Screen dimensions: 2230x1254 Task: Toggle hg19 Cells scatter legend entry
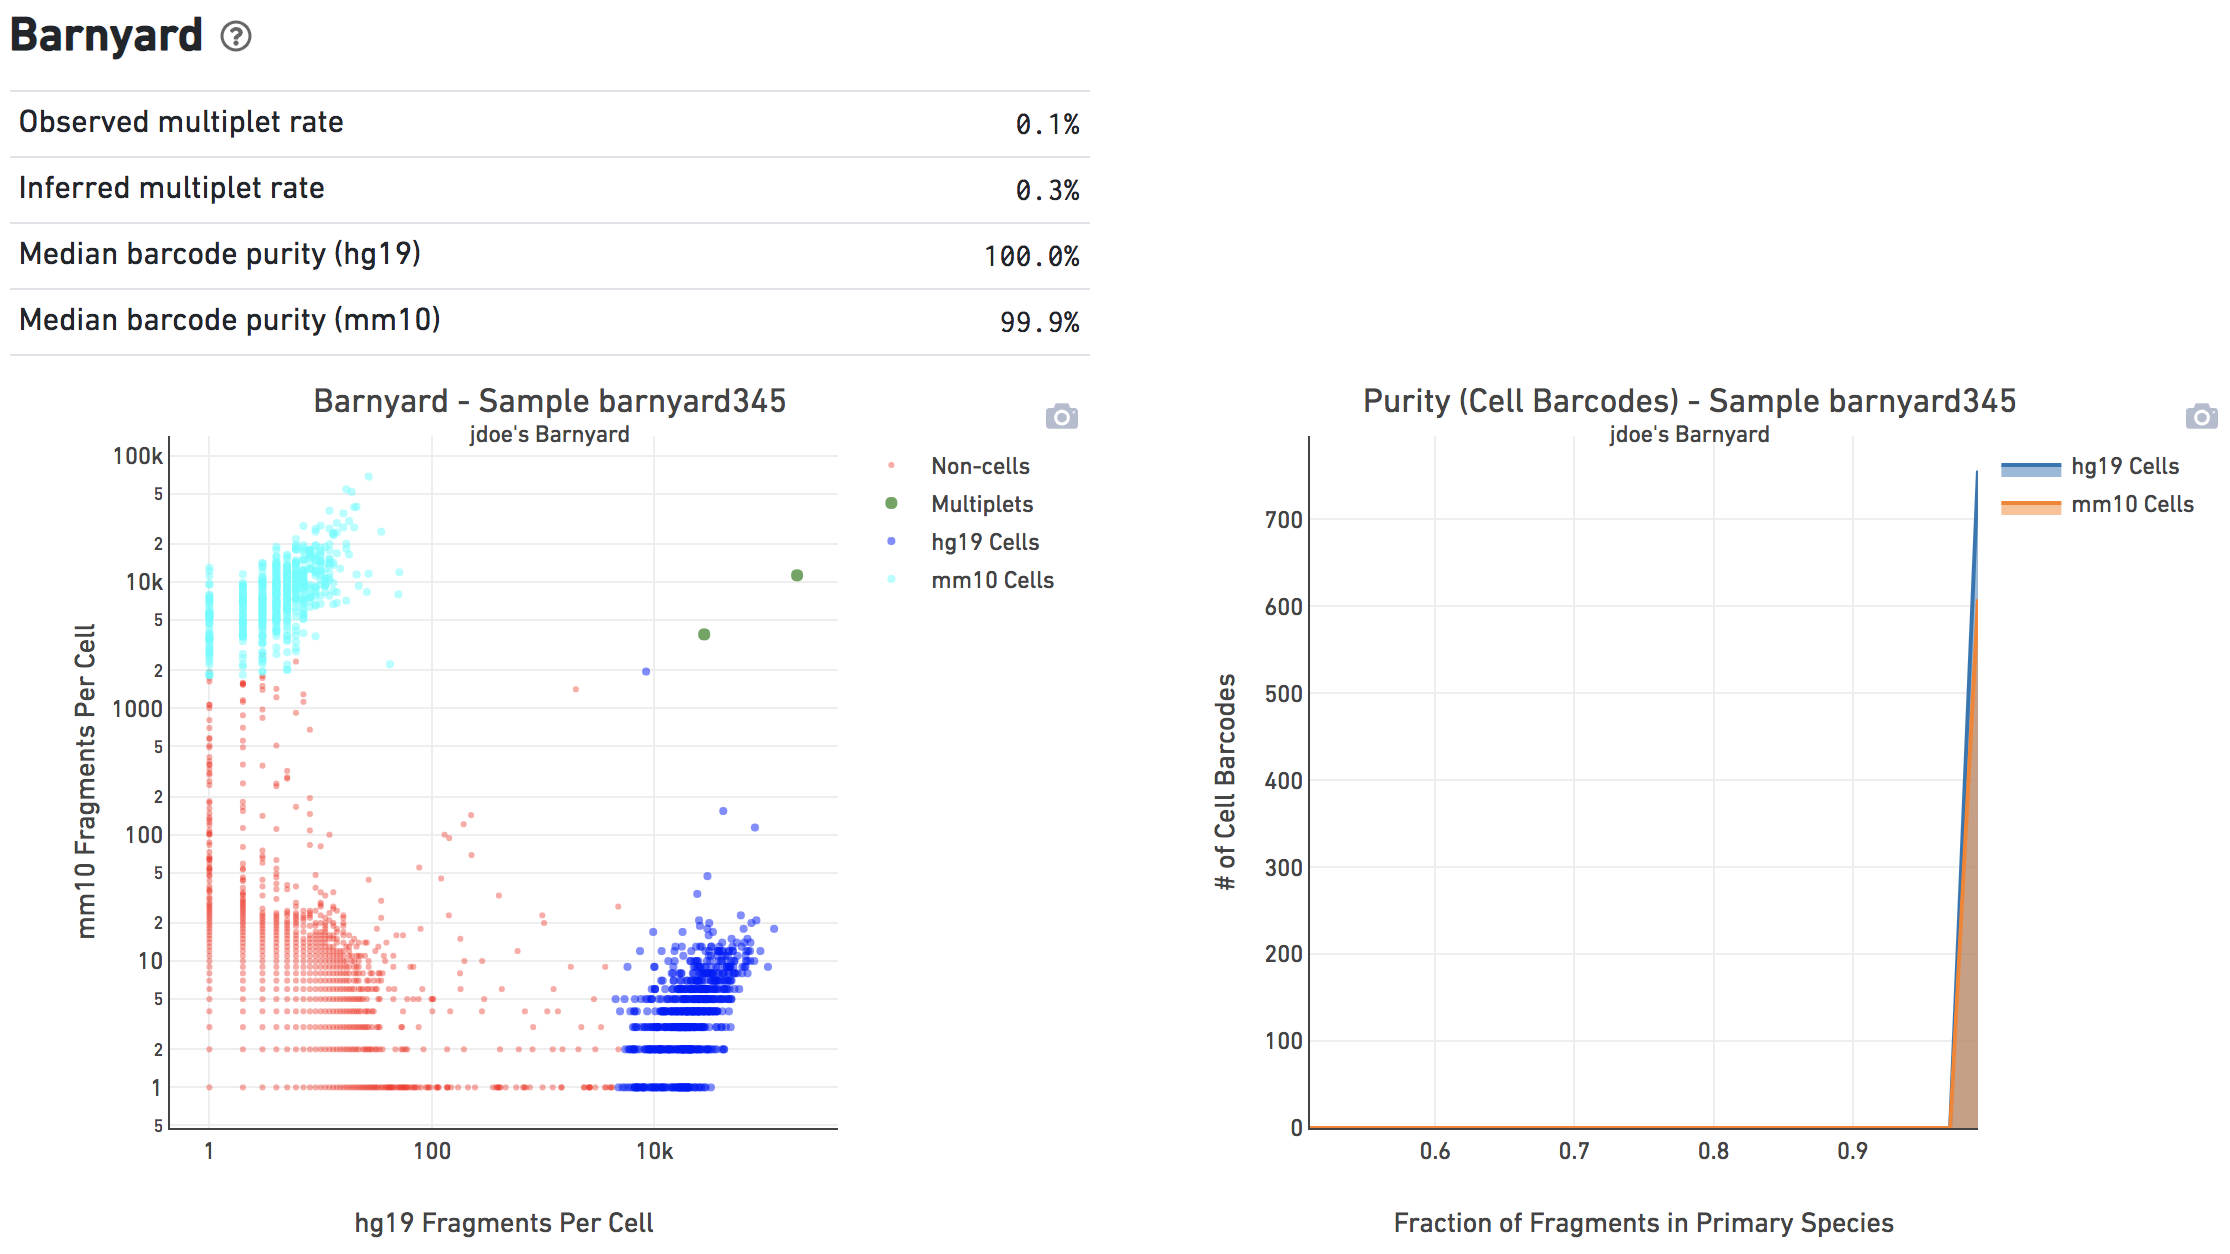coord(985,542)
